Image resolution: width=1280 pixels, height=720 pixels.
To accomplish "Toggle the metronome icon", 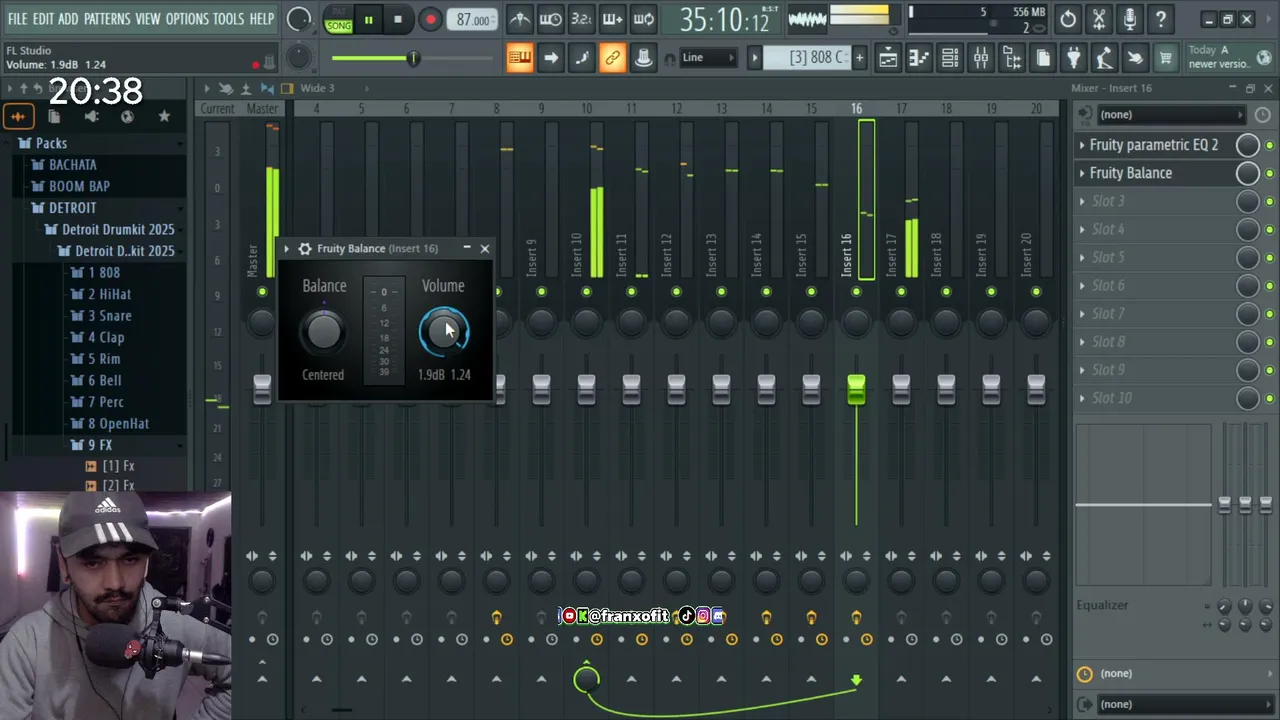I will [519, 19].
